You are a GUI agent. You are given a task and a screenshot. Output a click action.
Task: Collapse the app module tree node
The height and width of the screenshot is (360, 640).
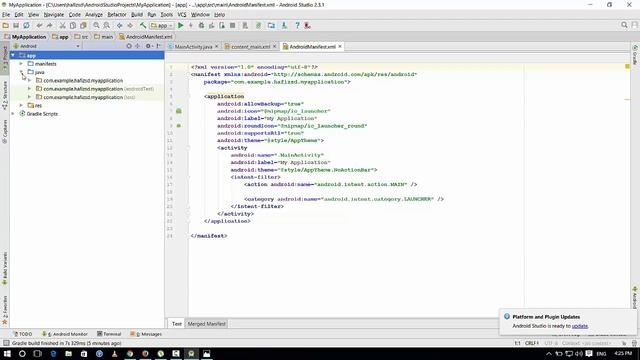coord(13,55)
